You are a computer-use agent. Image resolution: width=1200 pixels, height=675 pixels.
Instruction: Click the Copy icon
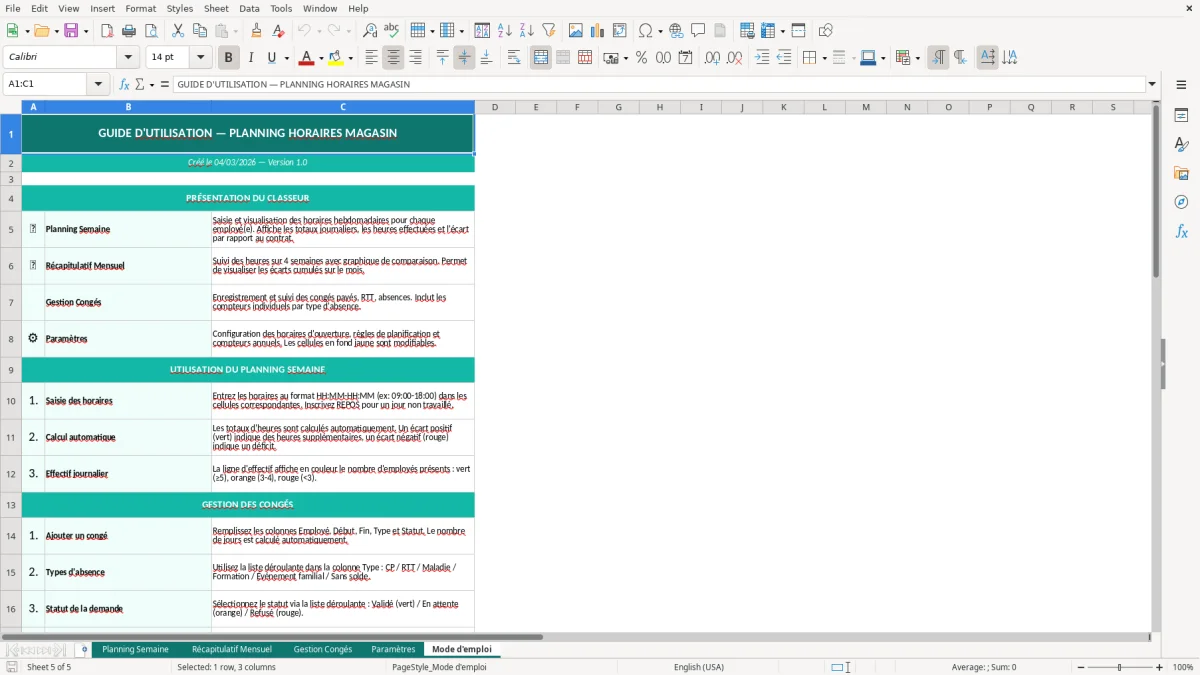[199, 31]
